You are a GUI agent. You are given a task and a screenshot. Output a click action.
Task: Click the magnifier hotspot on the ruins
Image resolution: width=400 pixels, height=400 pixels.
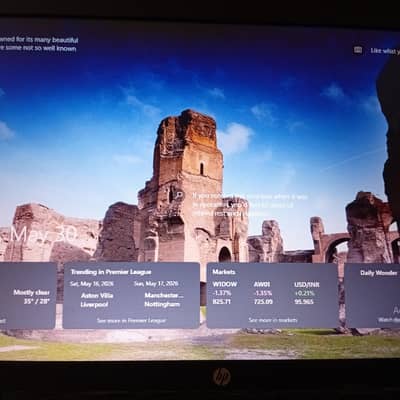179,195
